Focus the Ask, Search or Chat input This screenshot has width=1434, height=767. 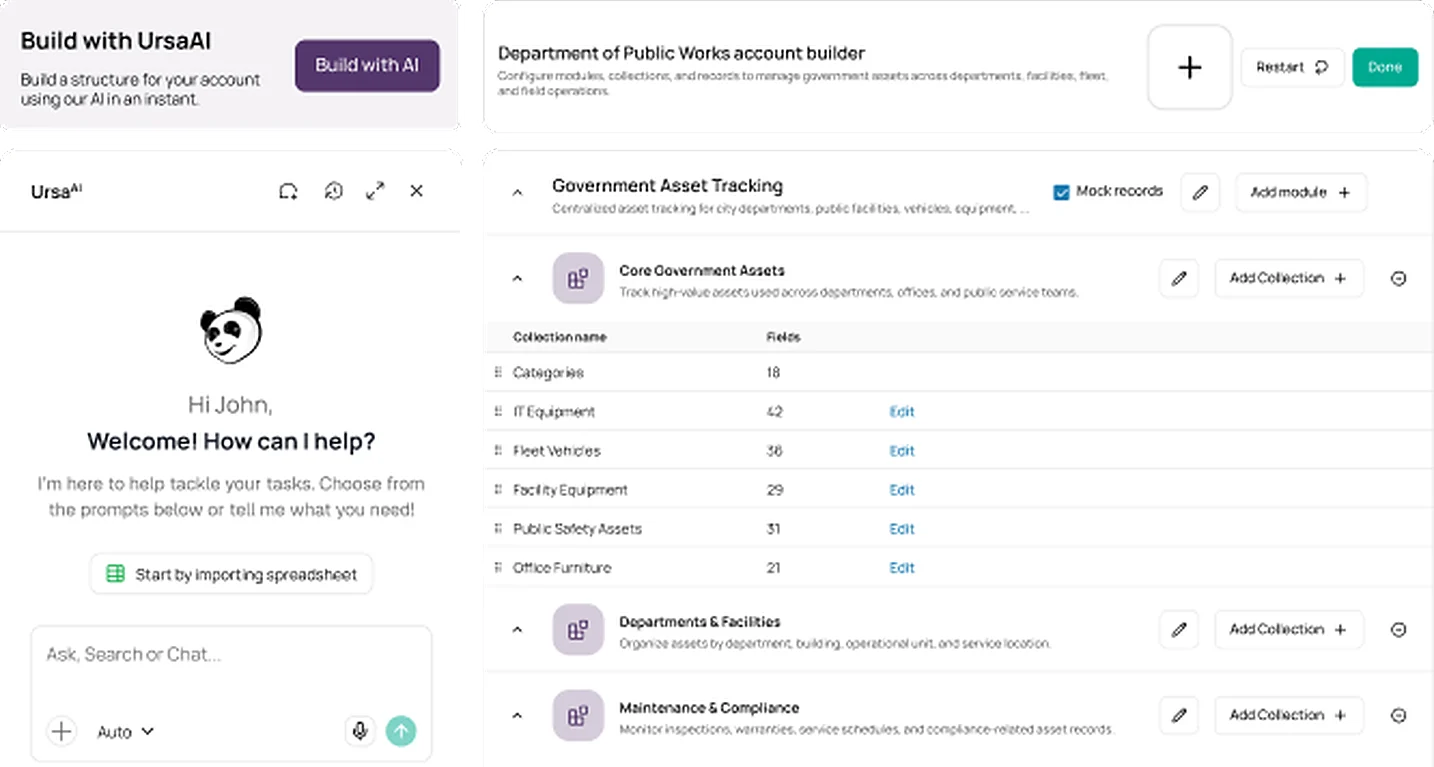pos(231,656)
